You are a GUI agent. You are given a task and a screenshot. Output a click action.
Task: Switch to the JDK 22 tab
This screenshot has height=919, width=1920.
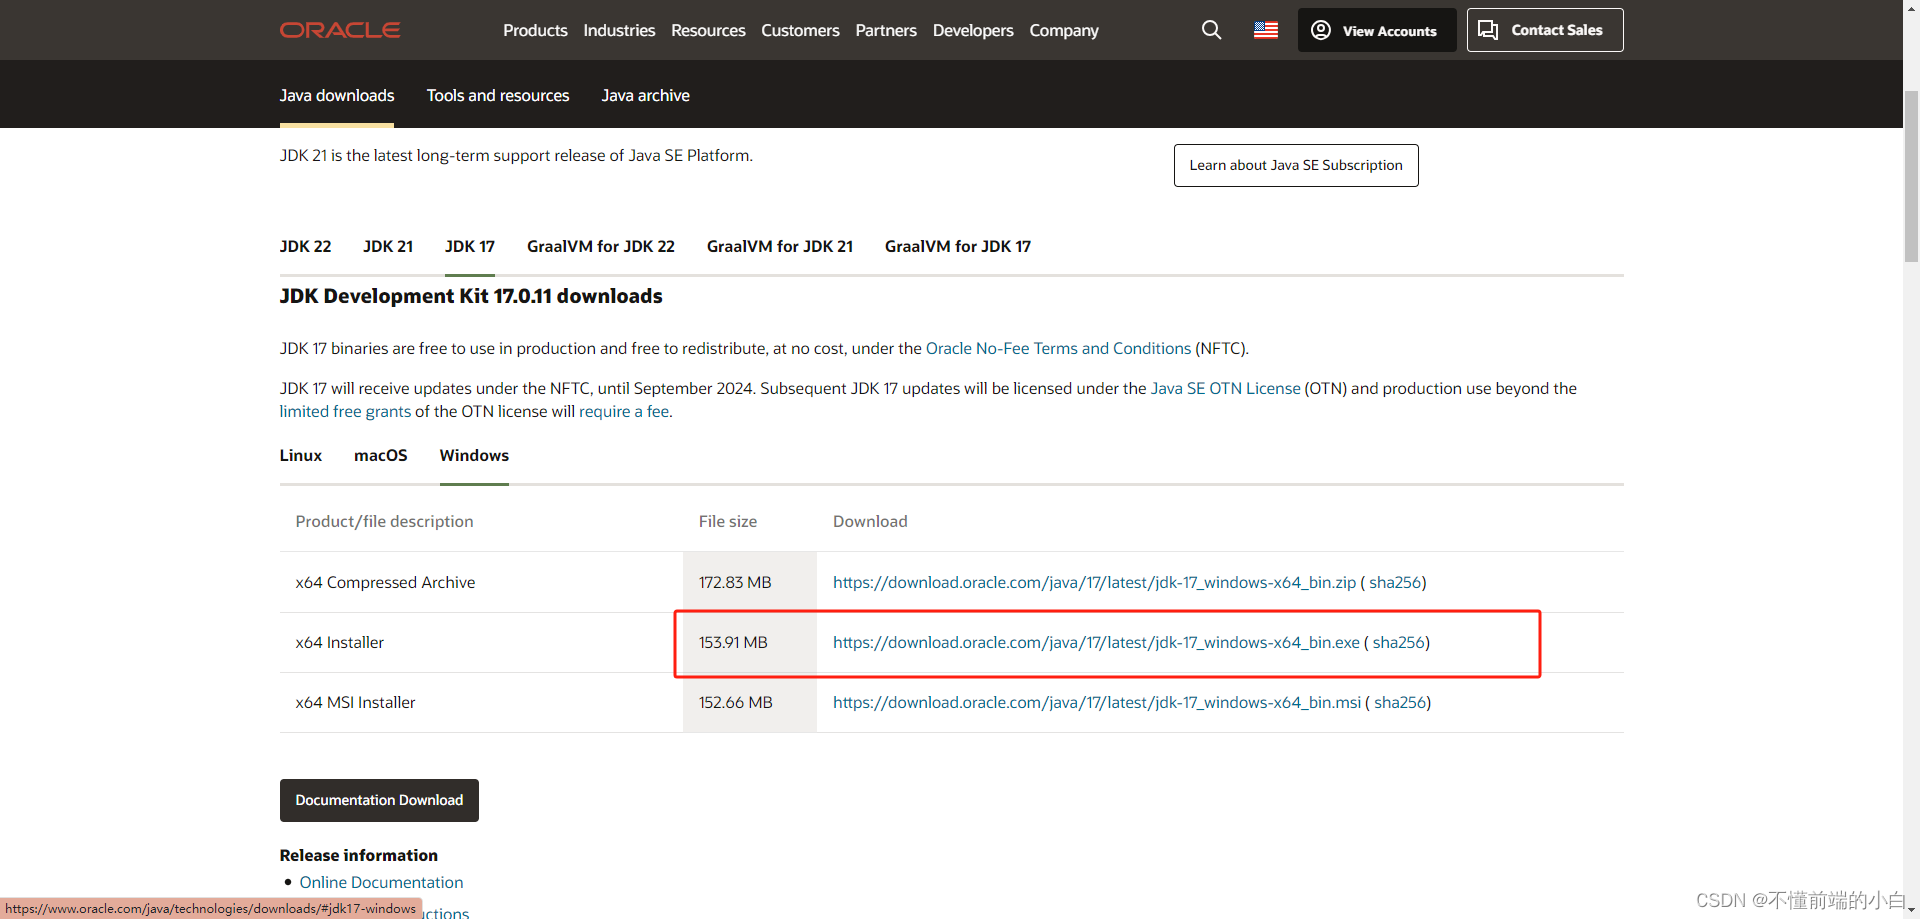click(x=305, y=246)
